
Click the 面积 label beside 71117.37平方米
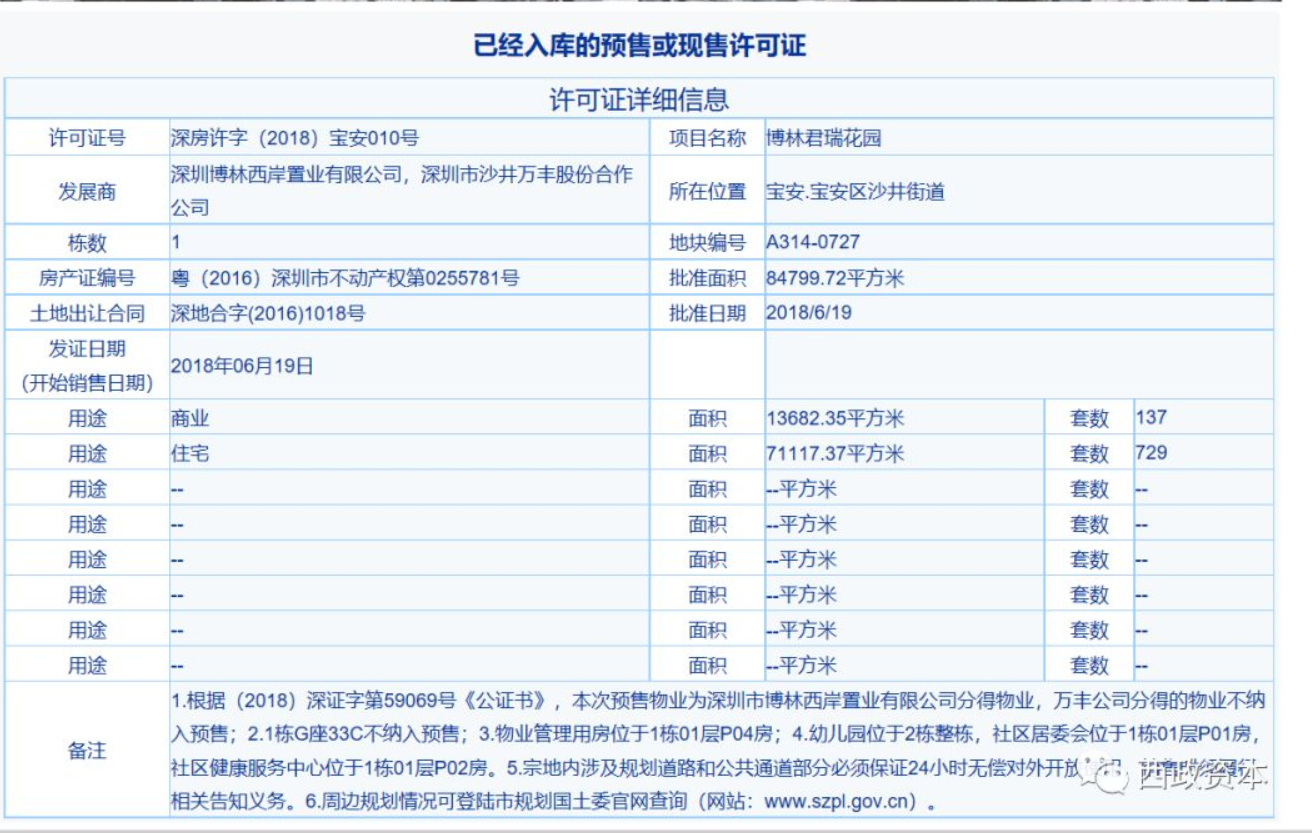click(707, 453)
